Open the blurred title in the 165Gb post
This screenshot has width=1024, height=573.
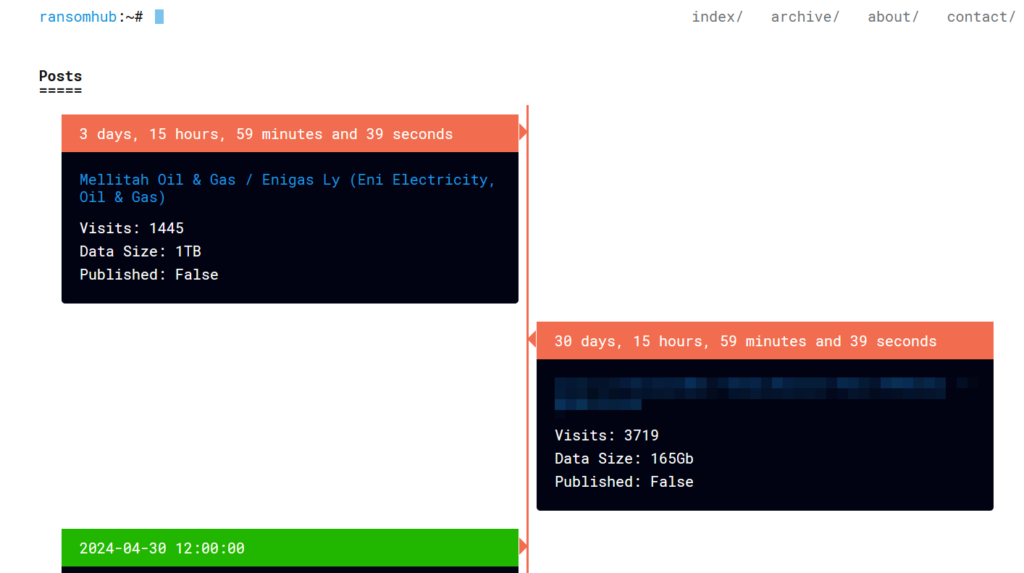tap(750, 392)
